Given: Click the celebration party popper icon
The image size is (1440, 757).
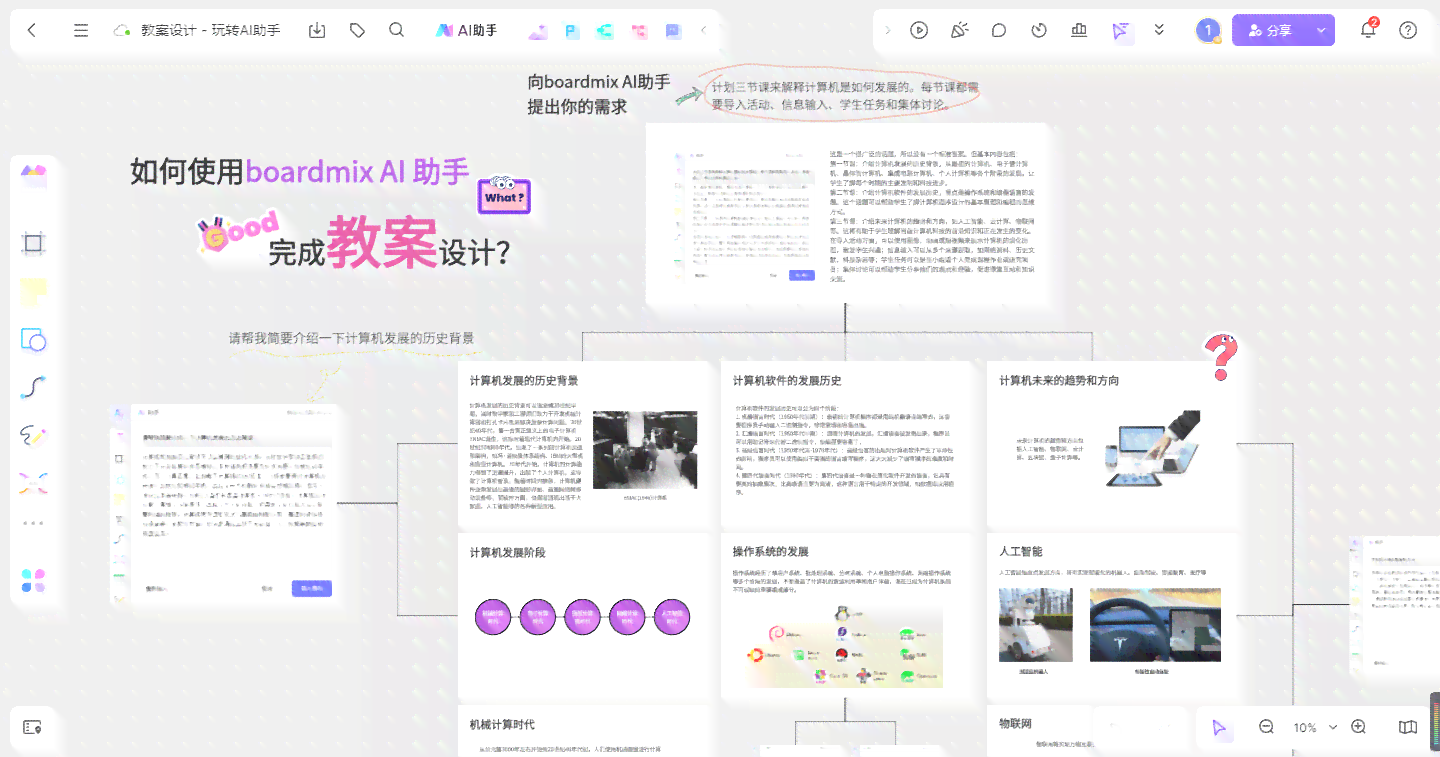Looking at the screenshot, I should pyautogui.click(x=959, y=30).
